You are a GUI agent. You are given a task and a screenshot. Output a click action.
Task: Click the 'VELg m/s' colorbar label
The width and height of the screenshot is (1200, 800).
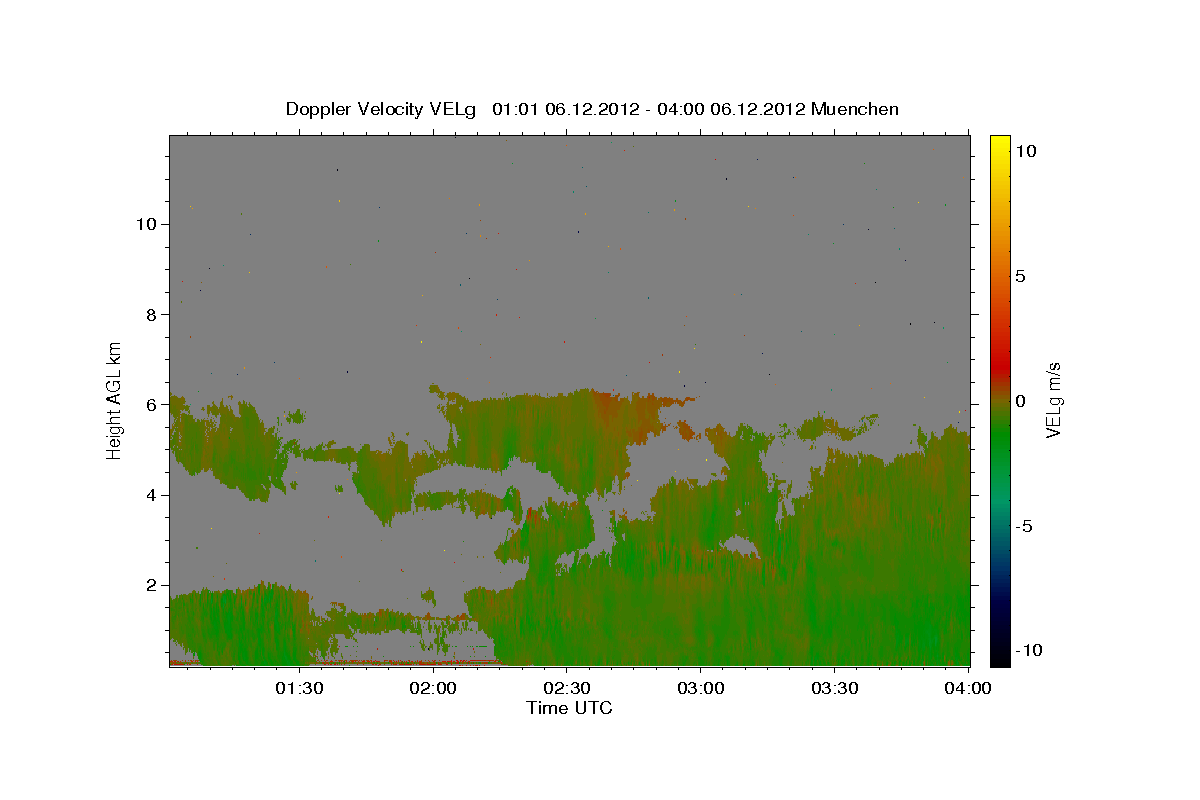point(1053,400)
